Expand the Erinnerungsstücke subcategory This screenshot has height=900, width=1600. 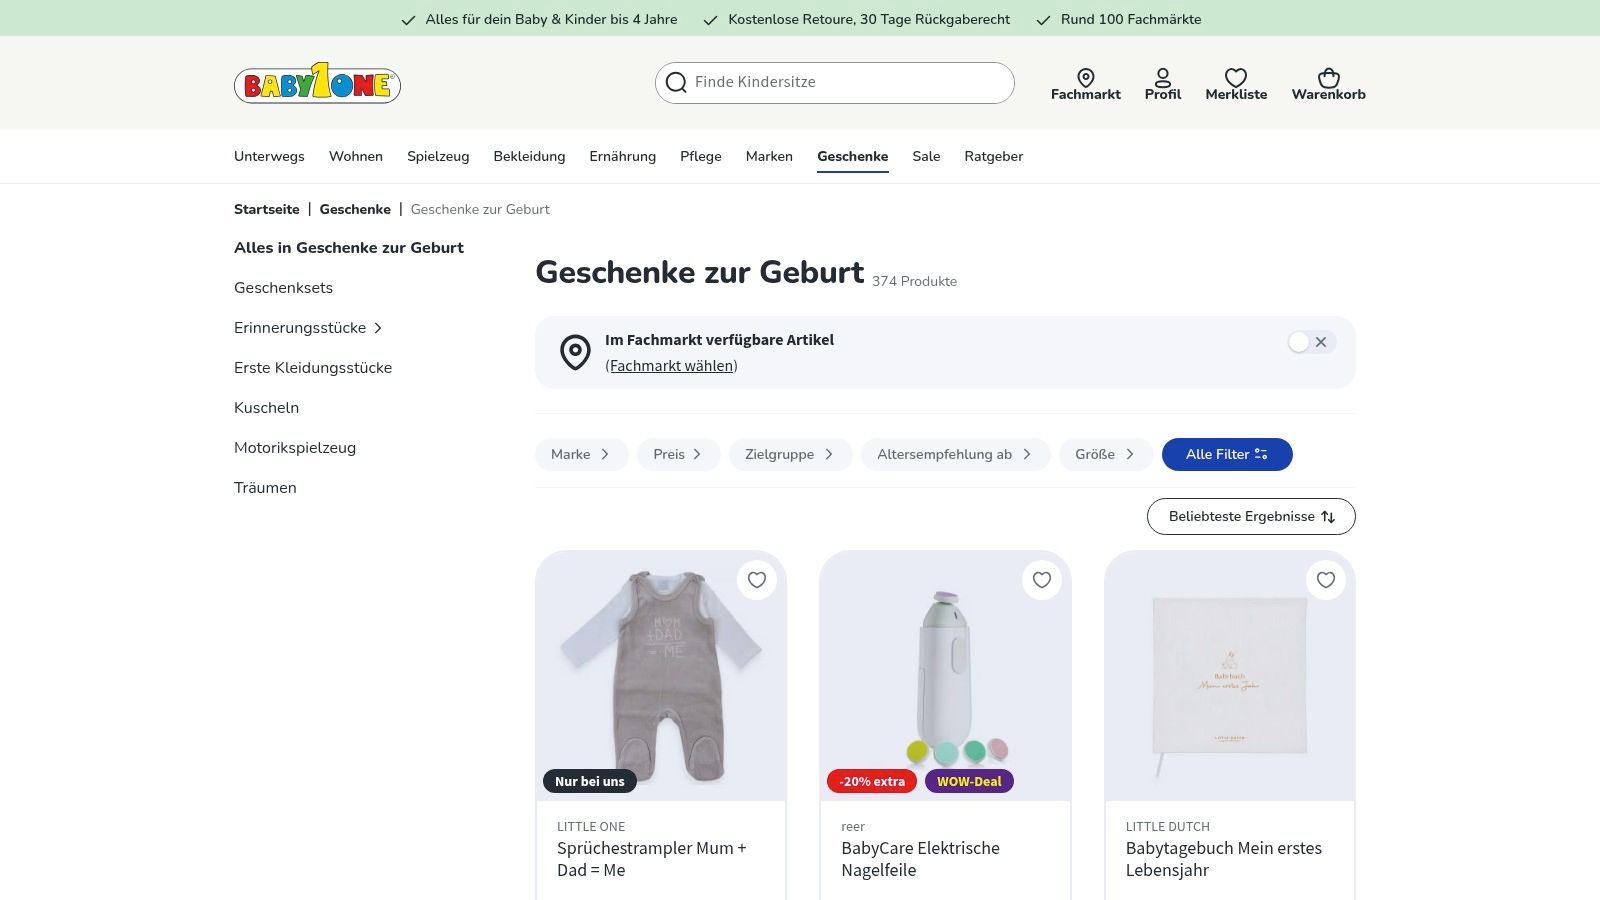coord(378,328)
